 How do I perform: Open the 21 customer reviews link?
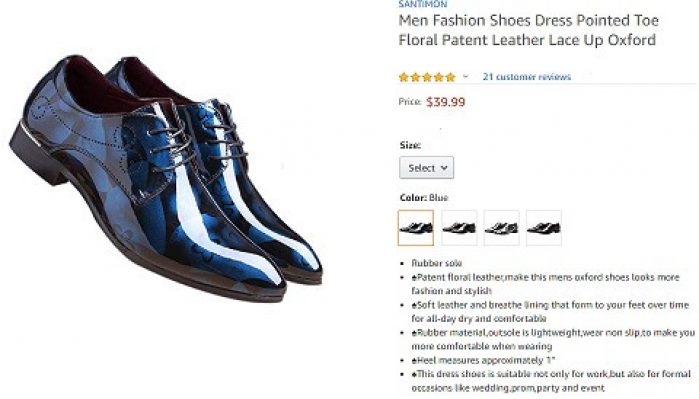pyautogui.click(x=526, y=77)
